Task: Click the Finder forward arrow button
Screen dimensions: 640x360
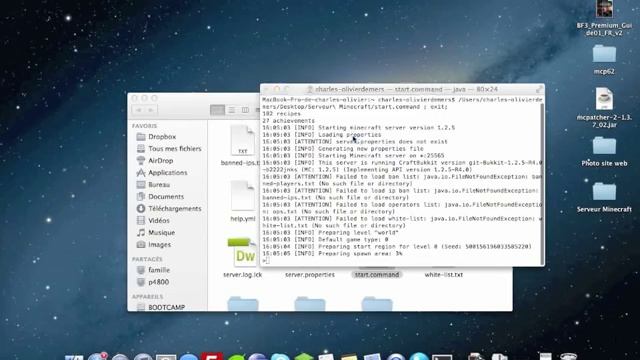Action: (x=151, y=110)
